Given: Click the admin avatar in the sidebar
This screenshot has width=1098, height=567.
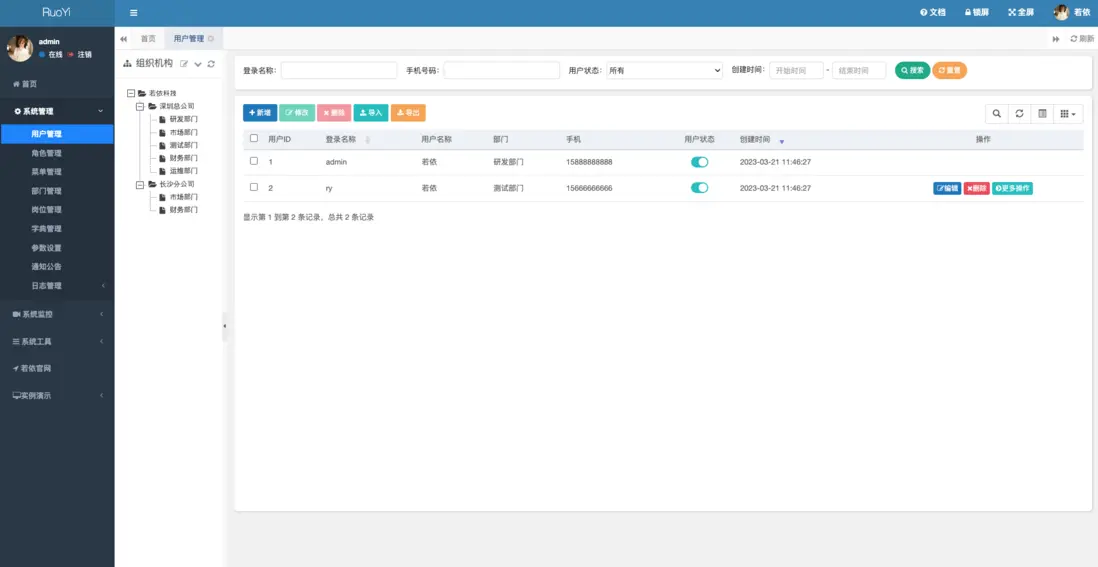Looking at the screenshot, I should coord(20,48).
